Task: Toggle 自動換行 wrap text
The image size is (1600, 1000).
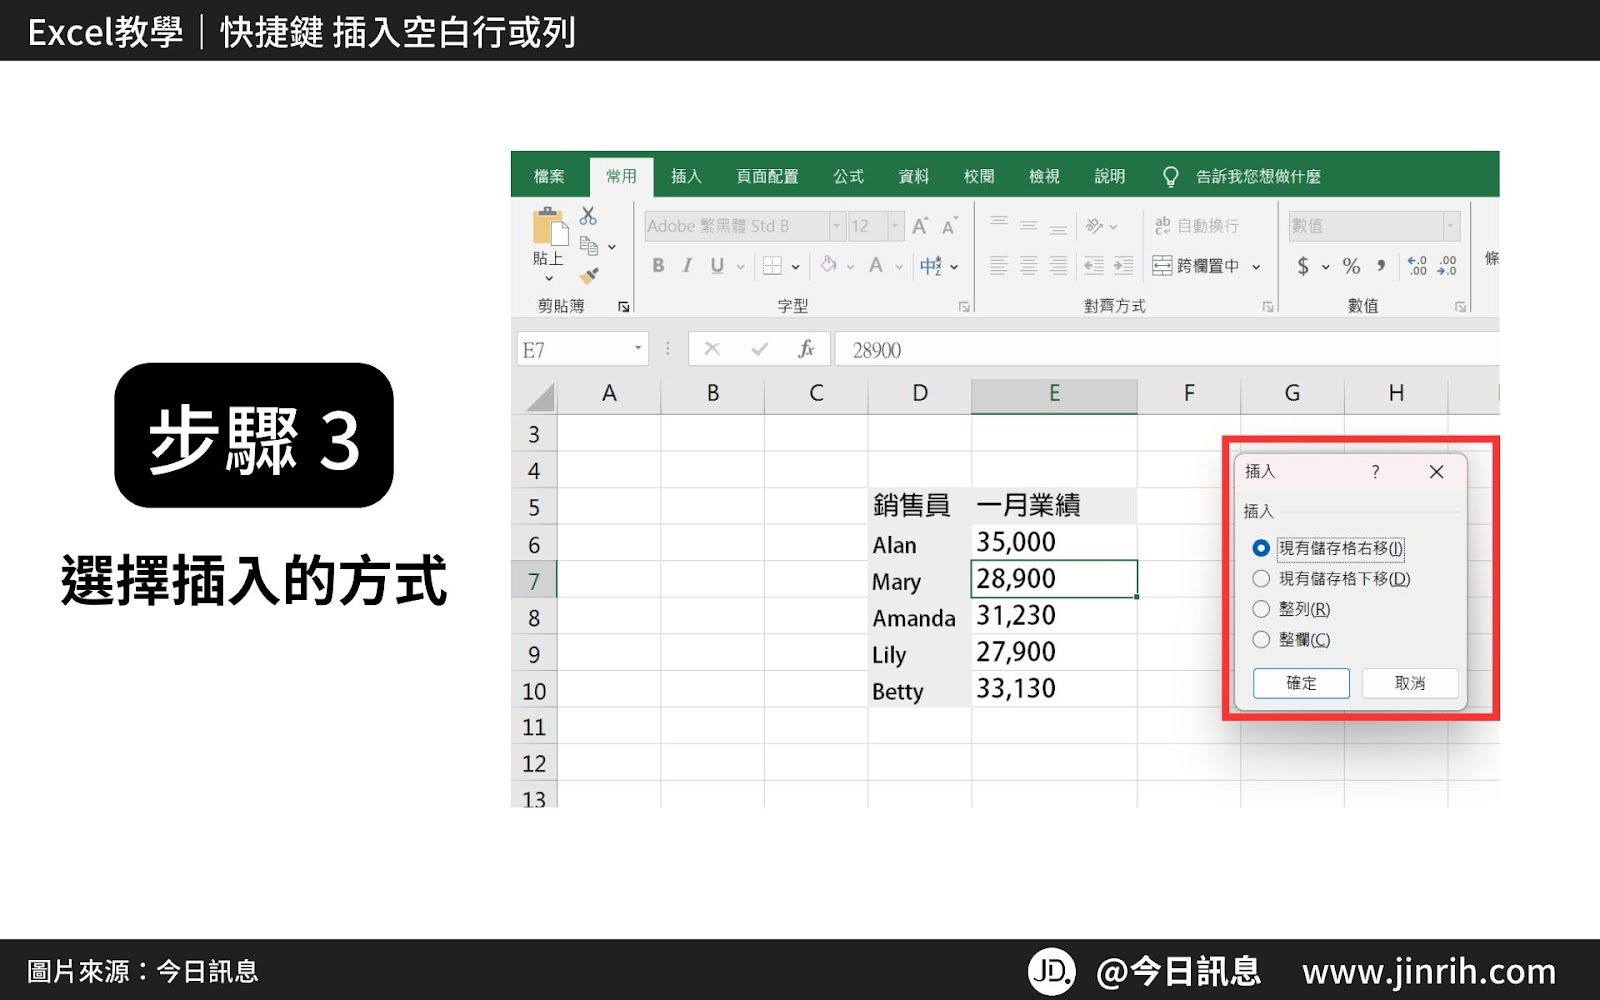Action: [1196, 226]
